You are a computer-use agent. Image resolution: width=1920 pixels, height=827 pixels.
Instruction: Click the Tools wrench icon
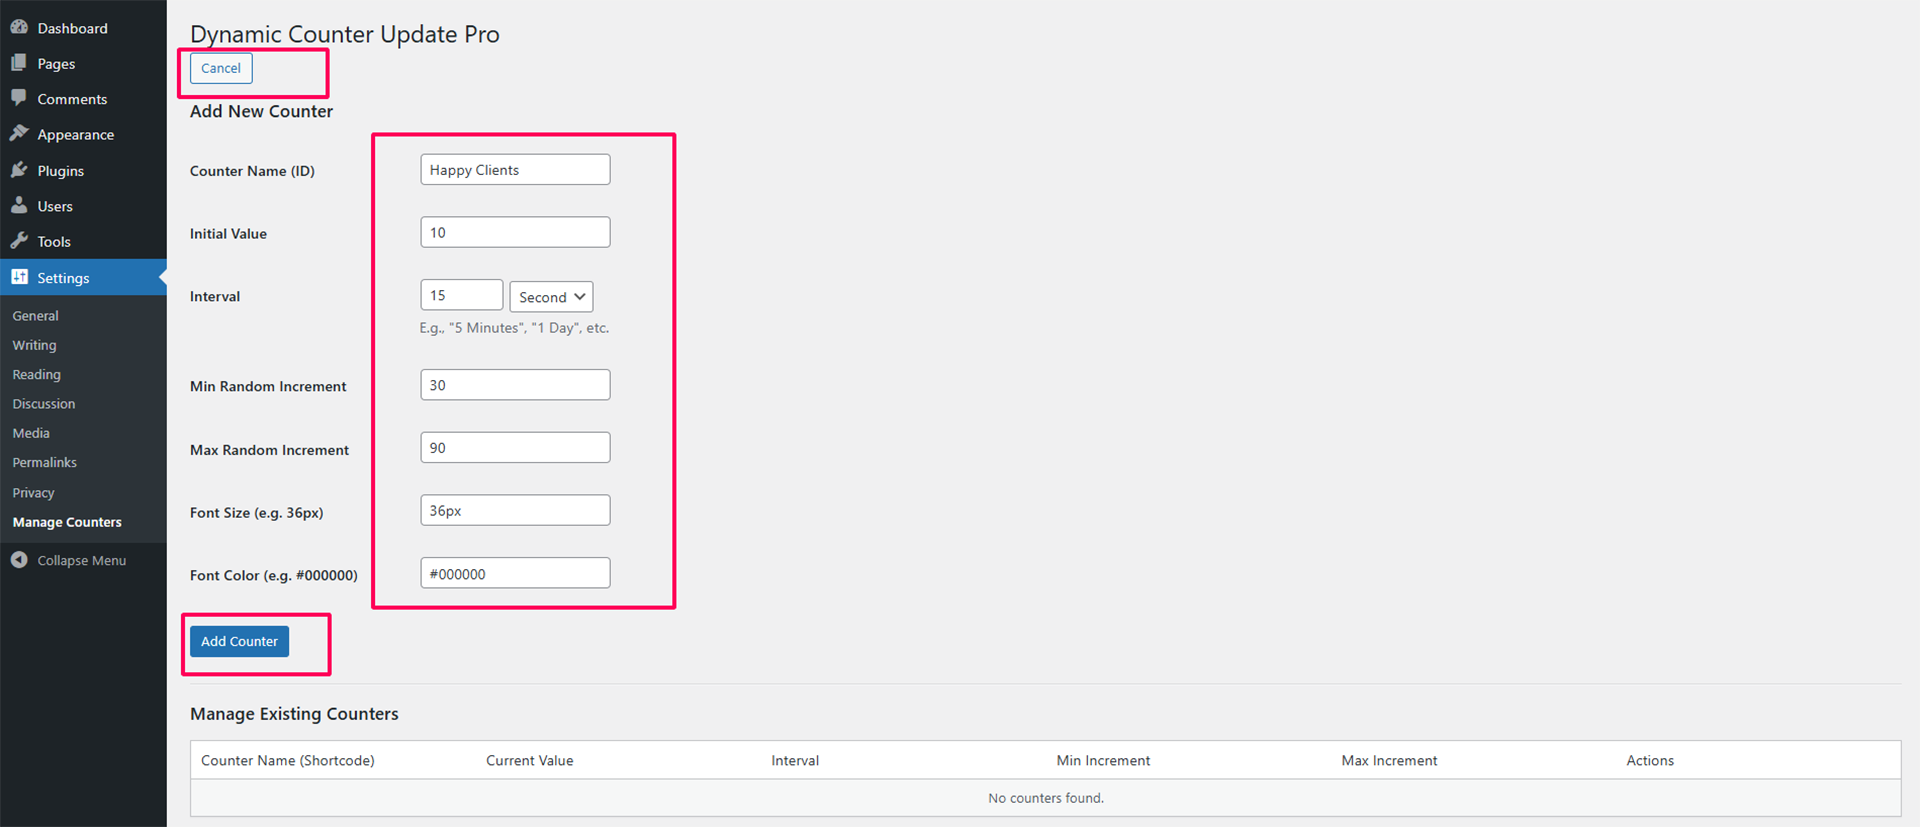tap(19, 241)
